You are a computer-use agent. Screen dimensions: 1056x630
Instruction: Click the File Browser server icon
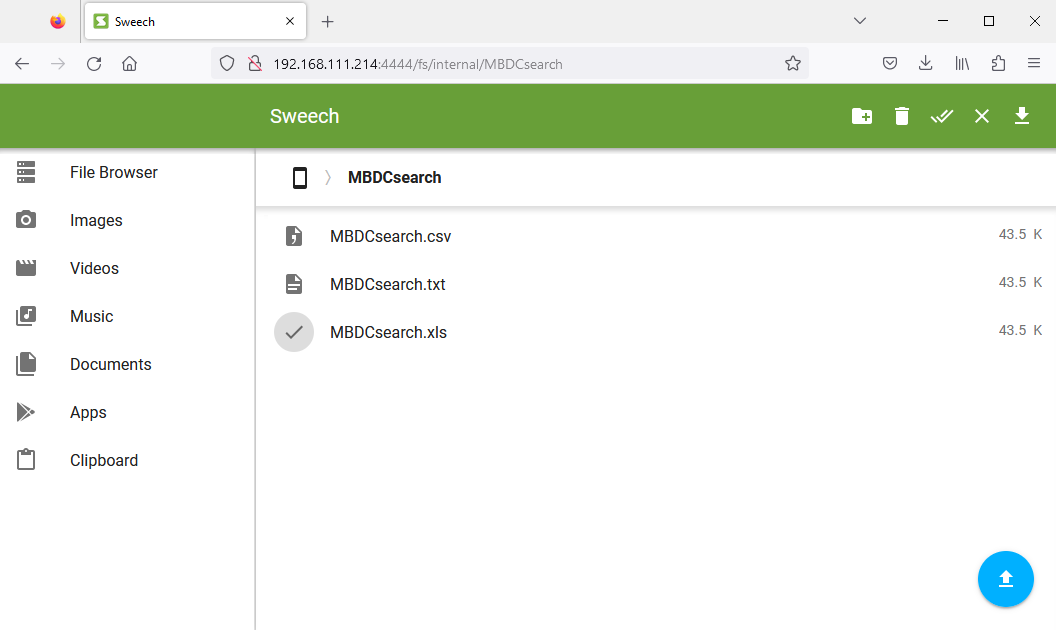(26, 172)
